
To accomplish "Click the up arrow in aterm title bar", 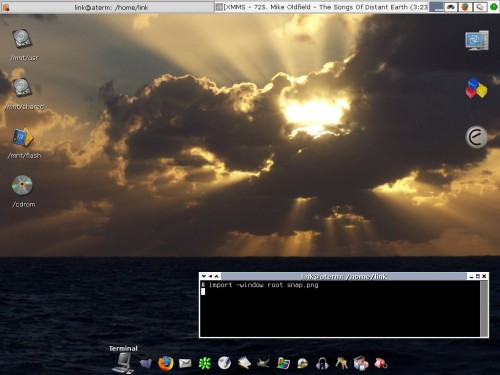I will [x=216, y=276].
